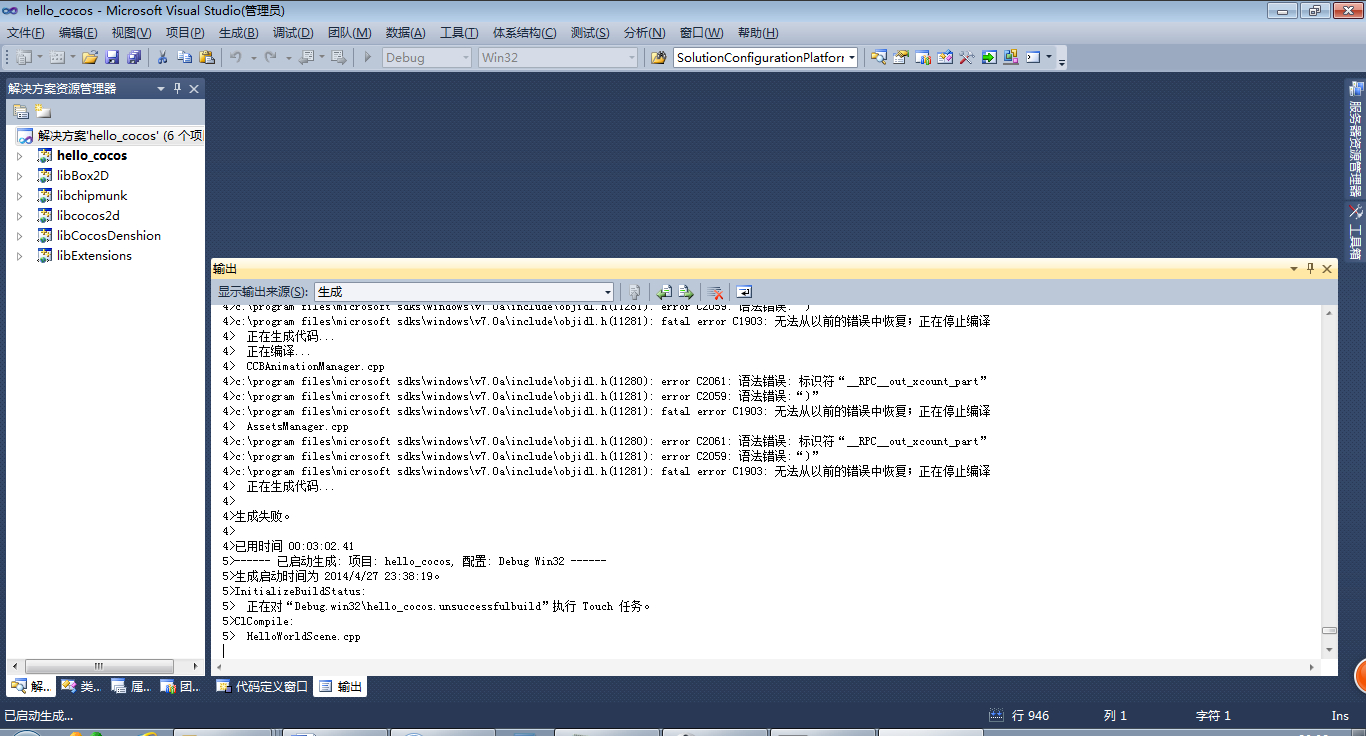Open Solution Explorer window position dropdown arrow

(161, 88)
